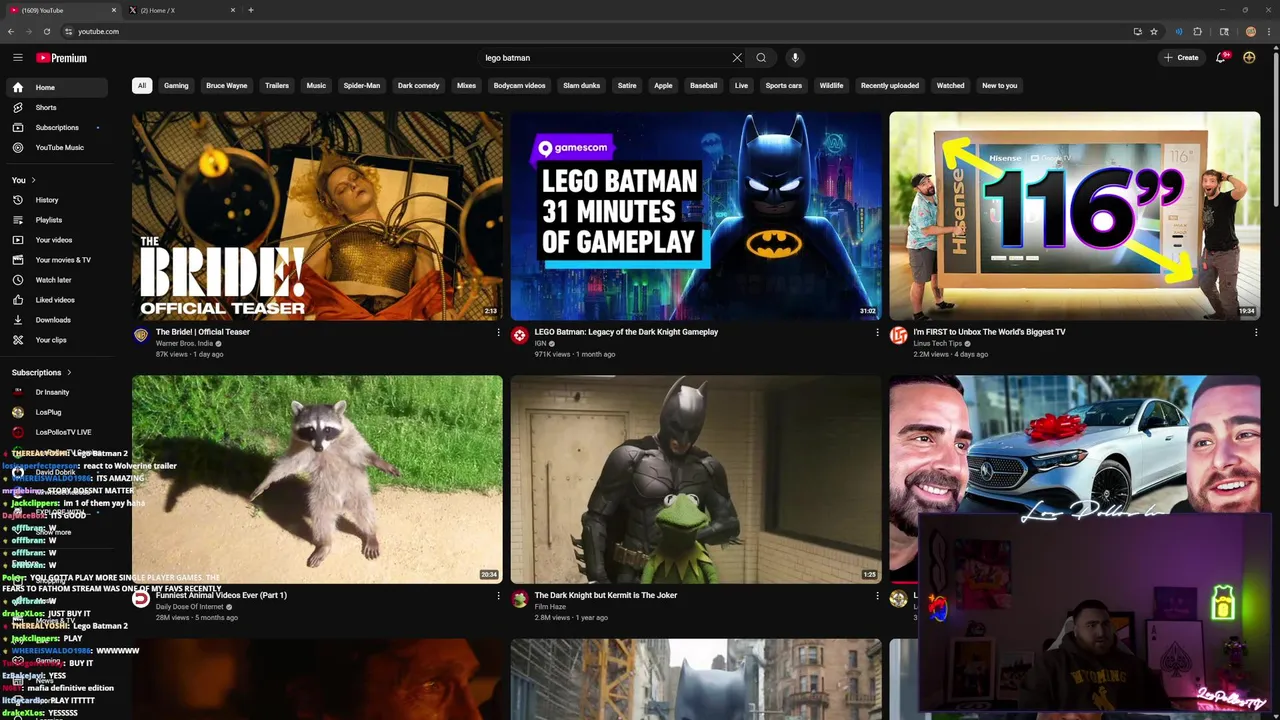This screenshot has width=1280, height=720.
Task: Open Shorts in sidebar
Action: point(56,107)
